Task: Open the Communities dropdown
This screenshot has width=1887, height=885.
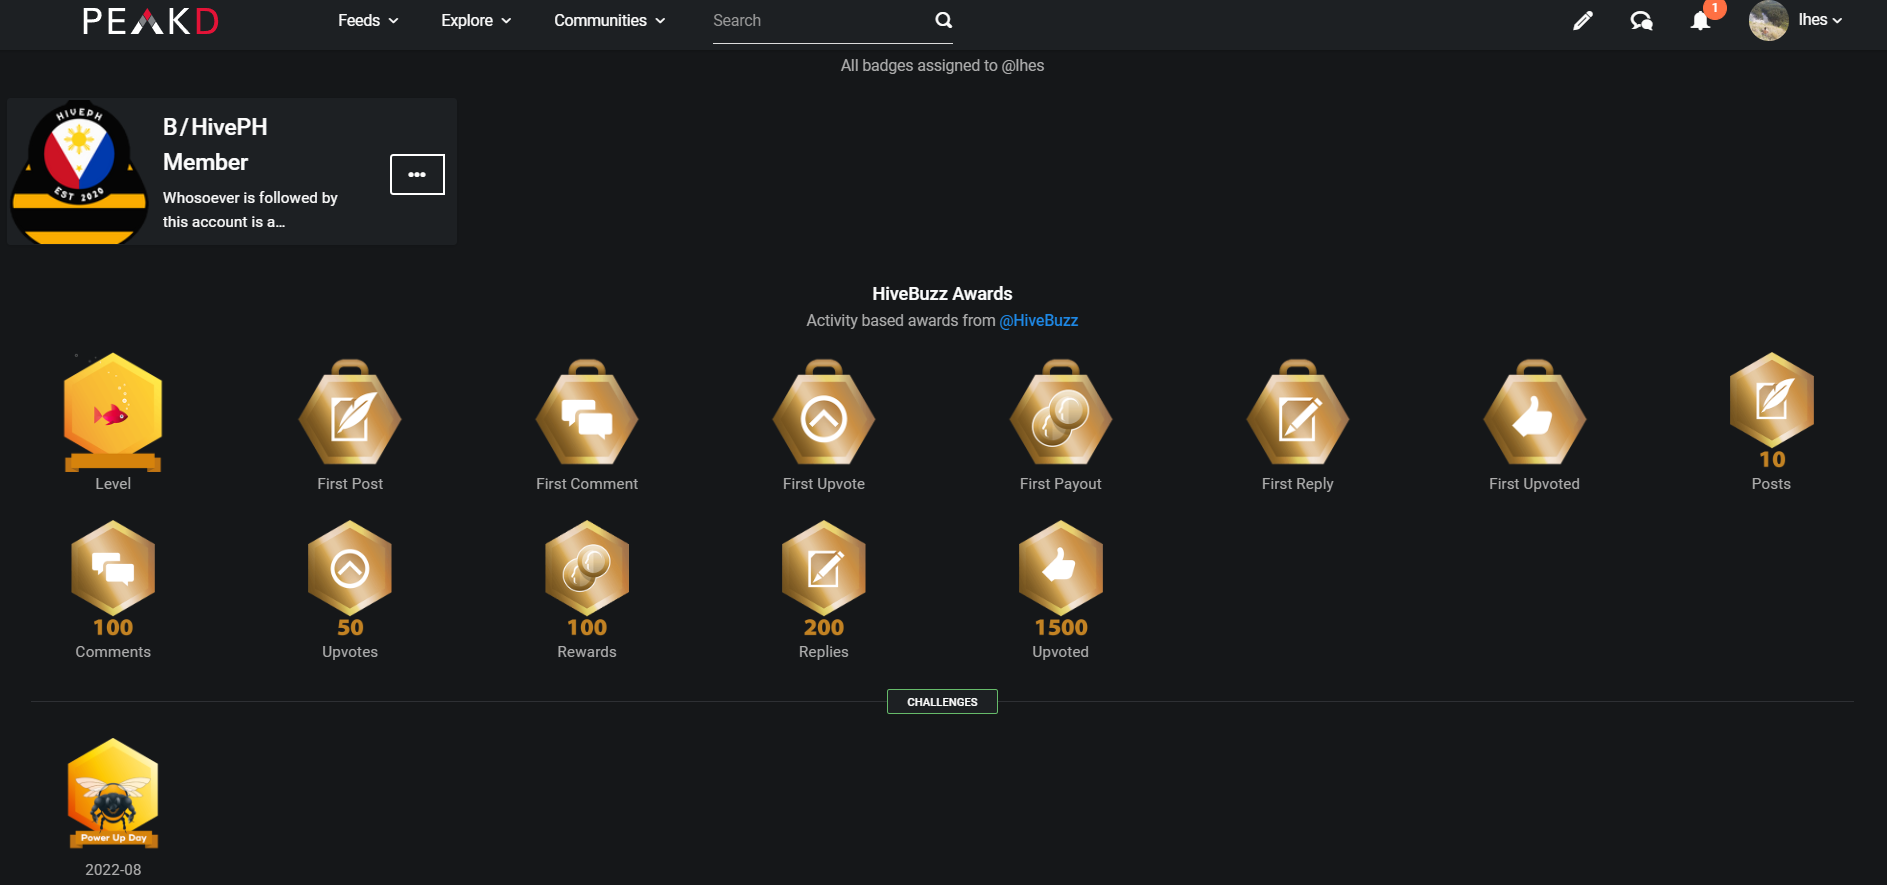Action: (609, 20)
